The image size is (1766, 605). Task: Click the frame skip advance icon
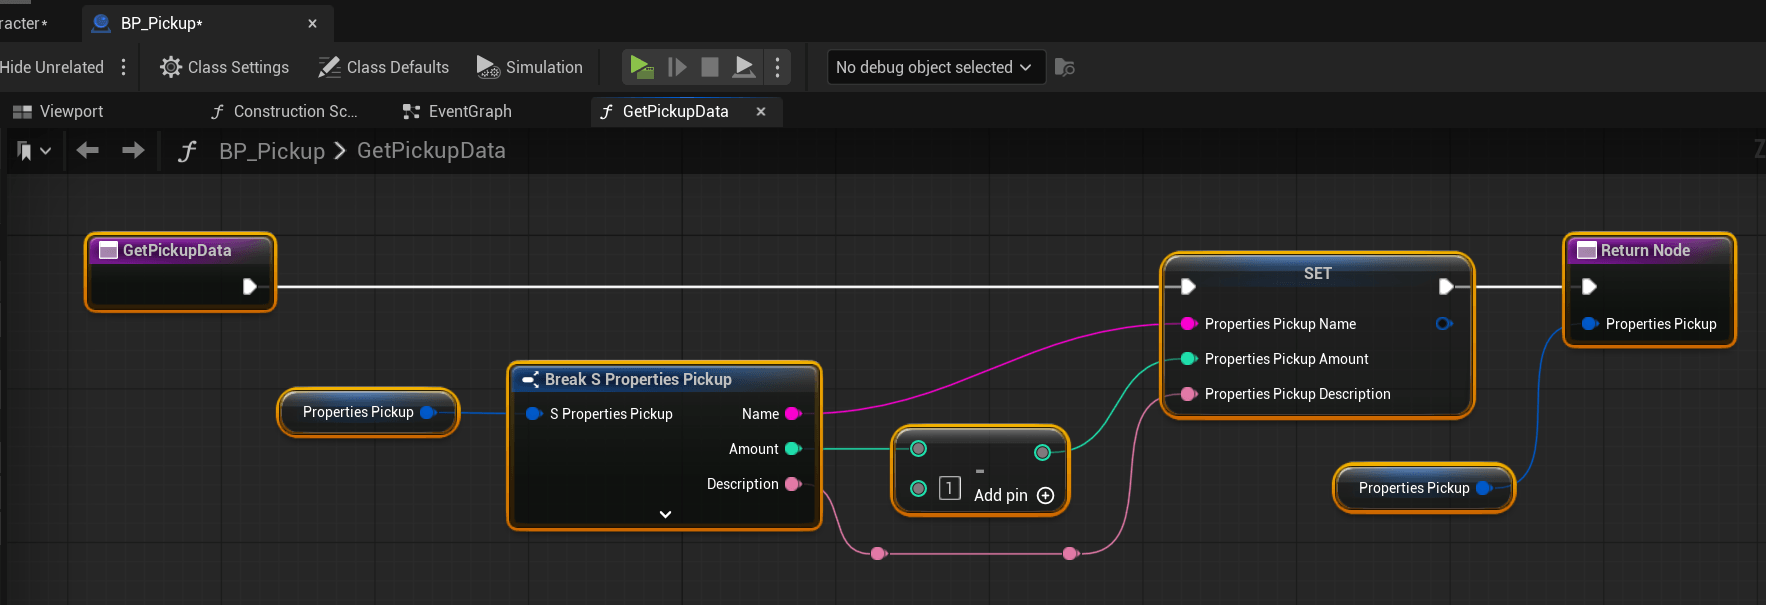[x=677, y=67]
